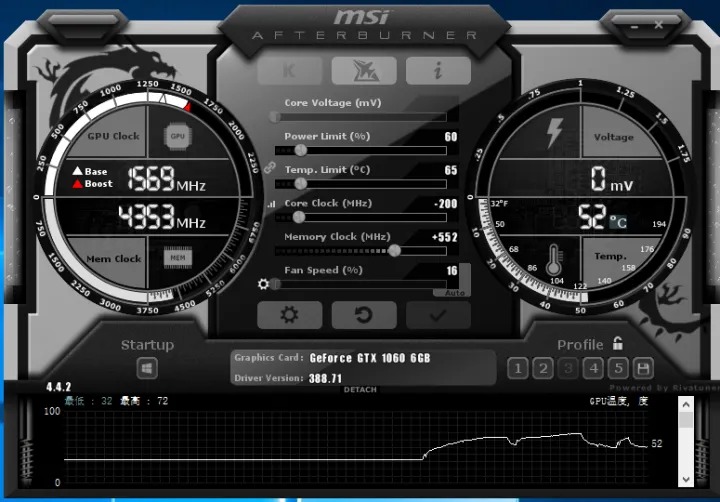Click the Power Limit slider handle

coord(301,150)
